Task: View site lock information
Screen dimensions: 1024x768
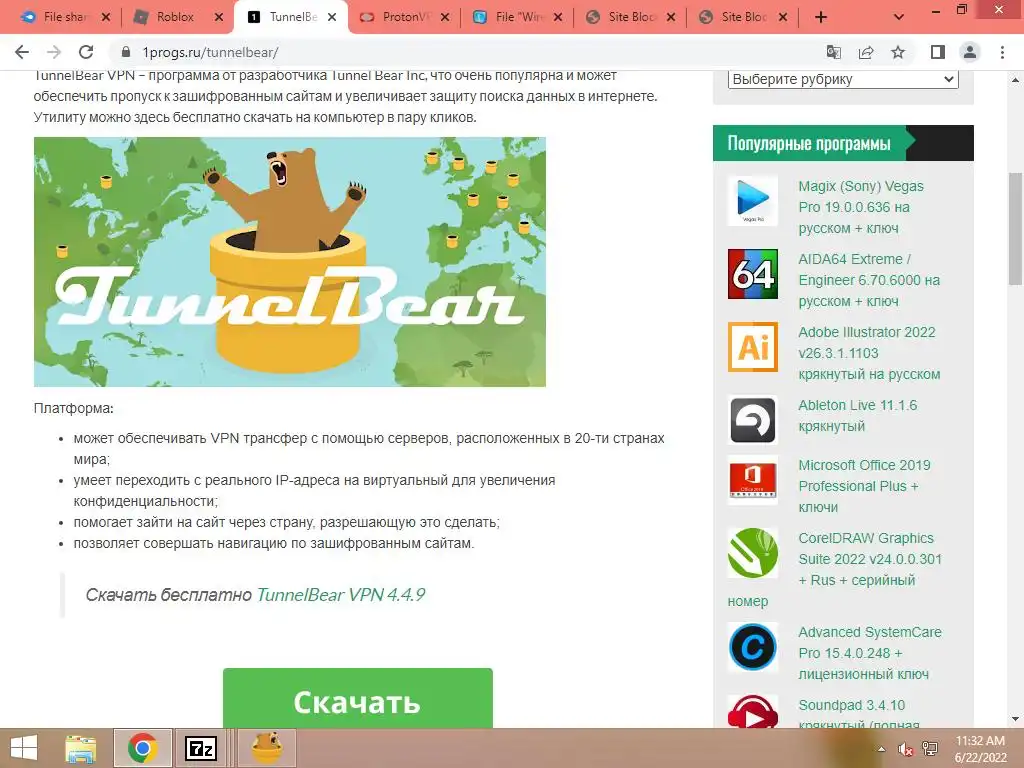Action: pyautogui.click(x=126, y=52)
